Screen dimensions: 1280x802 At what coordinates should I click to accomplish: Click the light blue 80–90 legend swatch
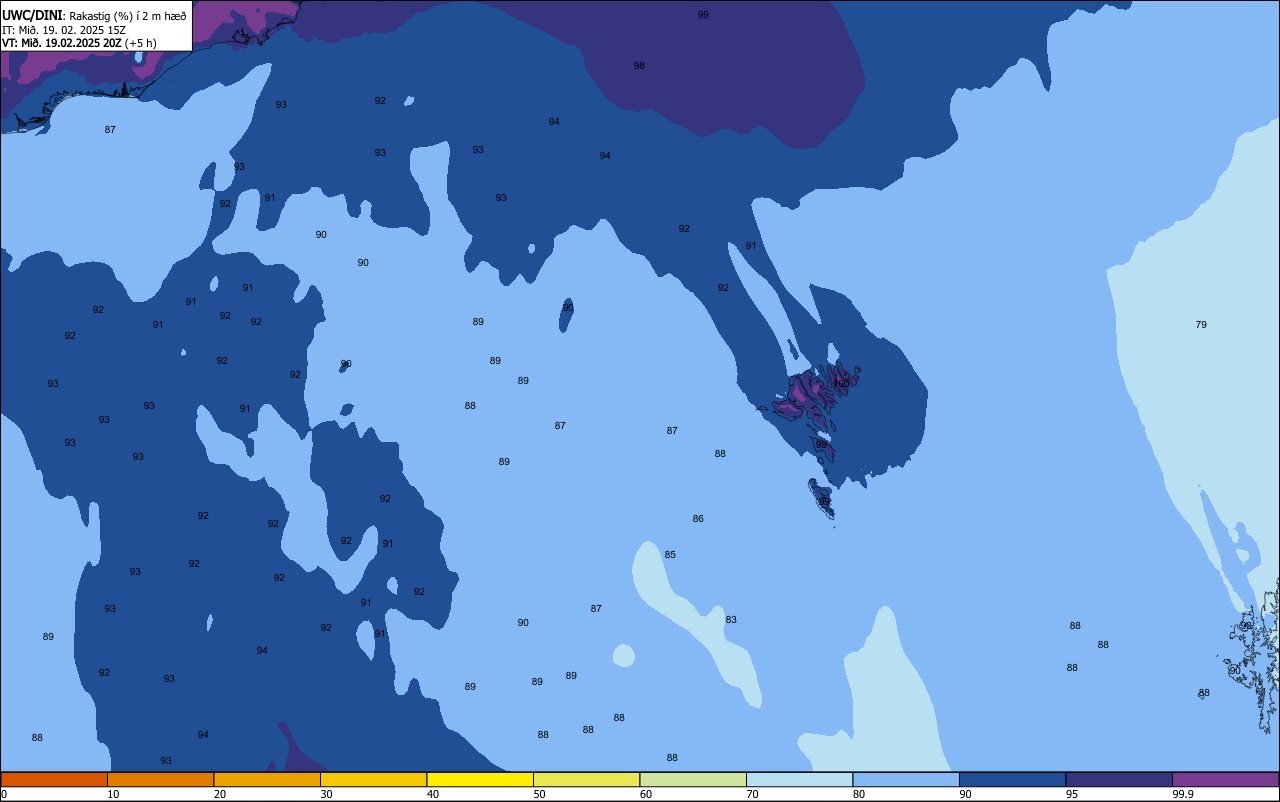coord(906,779)
